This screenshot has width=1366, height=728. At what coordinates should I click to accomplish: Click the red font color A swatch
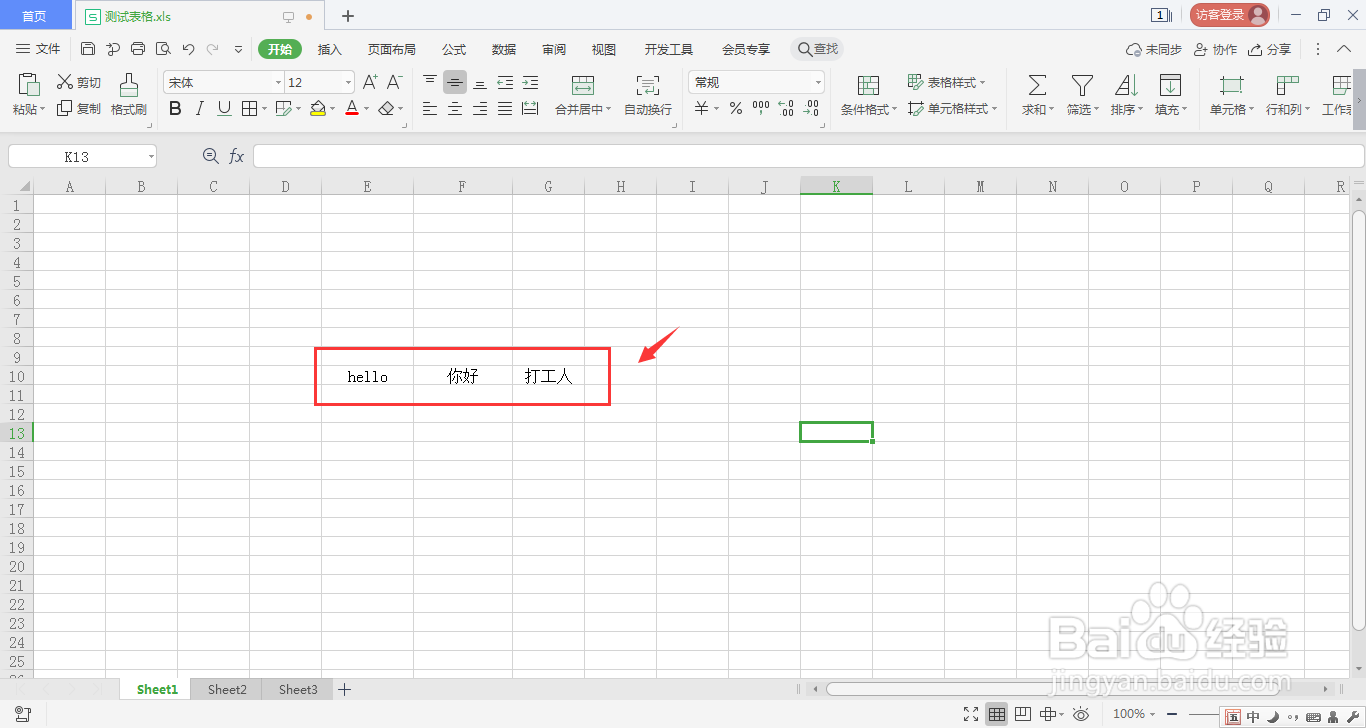(x=352, y=108)
